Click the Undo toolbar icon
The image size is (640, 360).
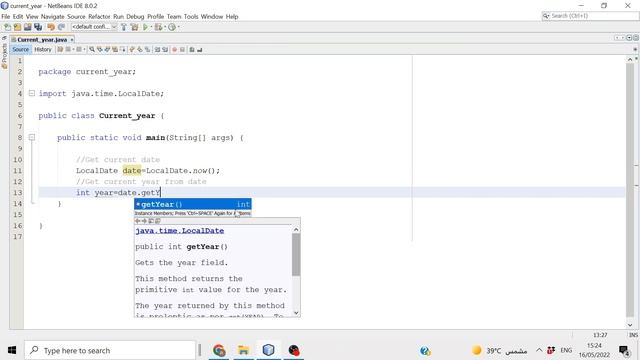[51, 27]
